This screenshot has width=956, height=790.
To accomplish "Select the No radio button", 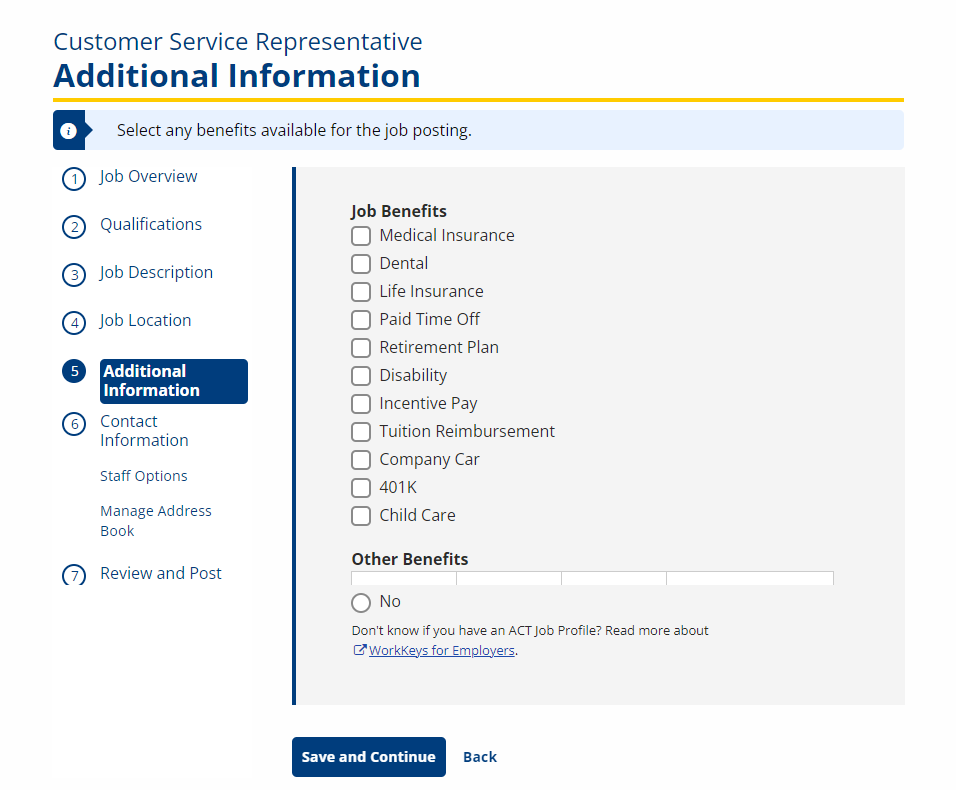I will point(361,603).
